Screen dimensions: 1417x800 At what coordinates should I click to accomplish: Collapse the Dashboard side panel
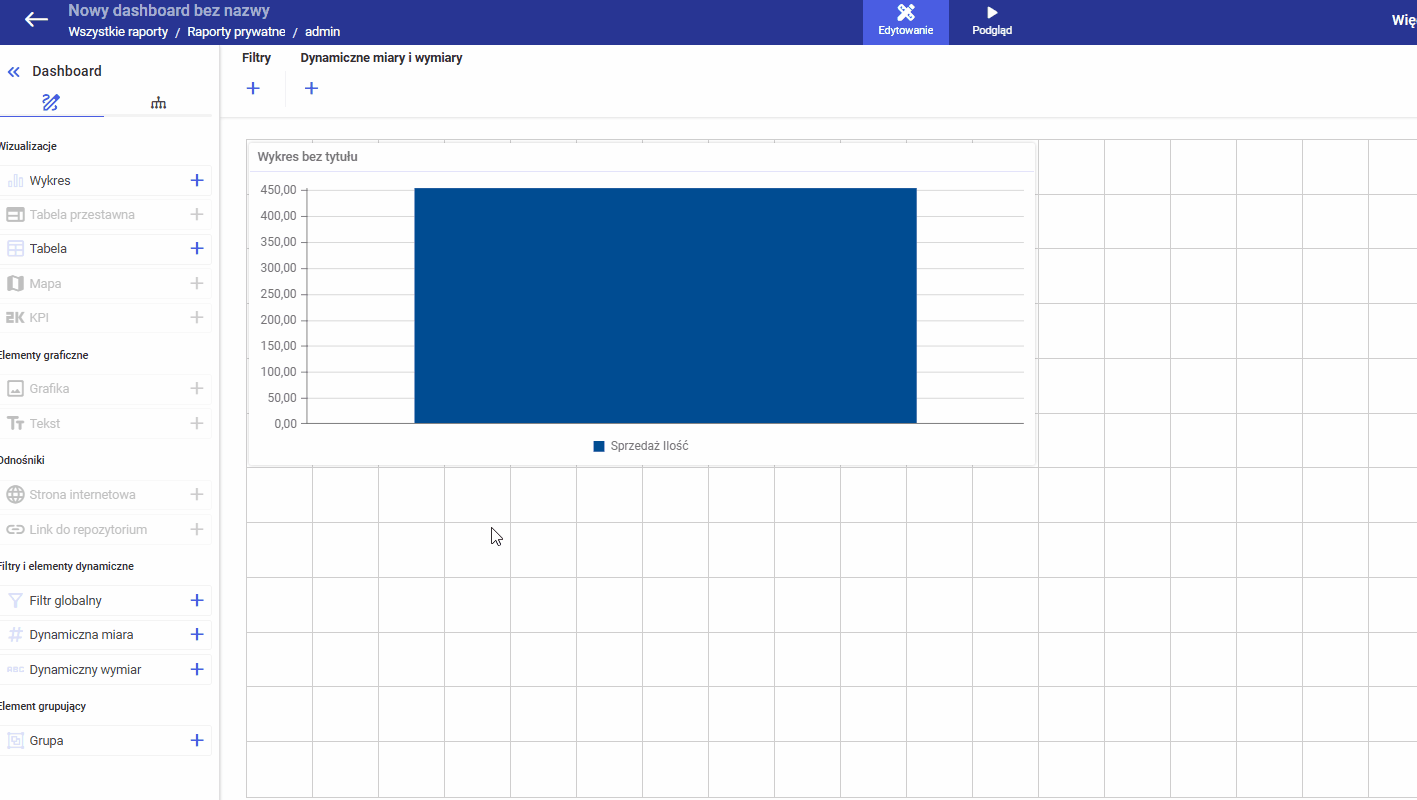coord(14,72)
